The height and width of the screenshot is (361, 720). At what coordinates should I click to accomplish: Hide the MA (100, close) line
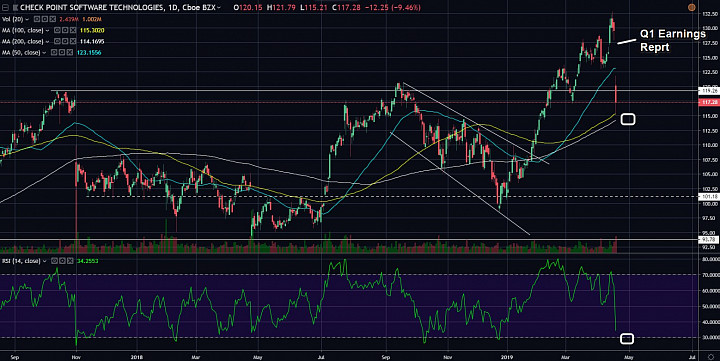[57, 30]
